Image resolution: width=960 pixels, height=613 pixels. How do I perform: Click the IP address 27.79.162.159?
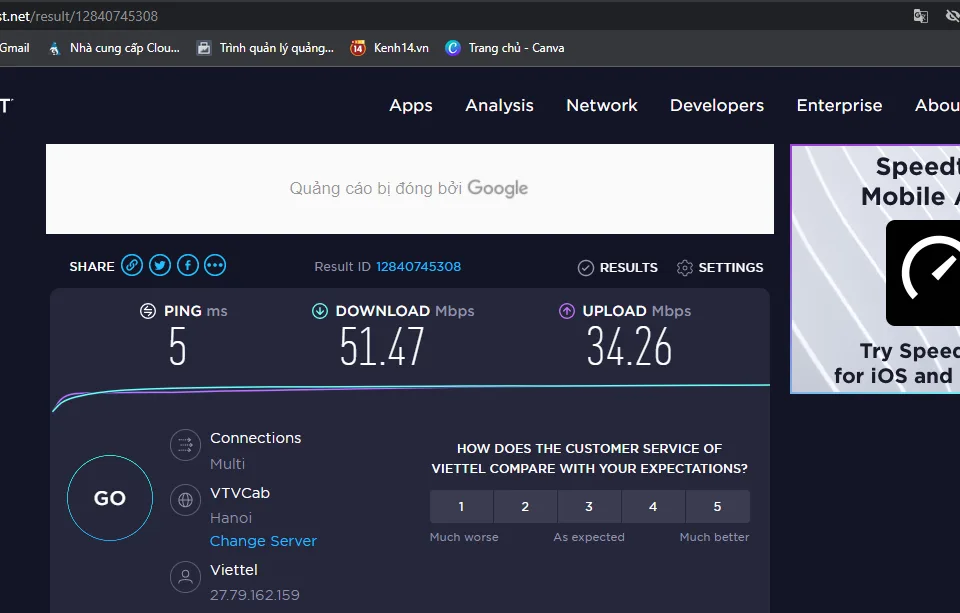click(x=255, y=595)
